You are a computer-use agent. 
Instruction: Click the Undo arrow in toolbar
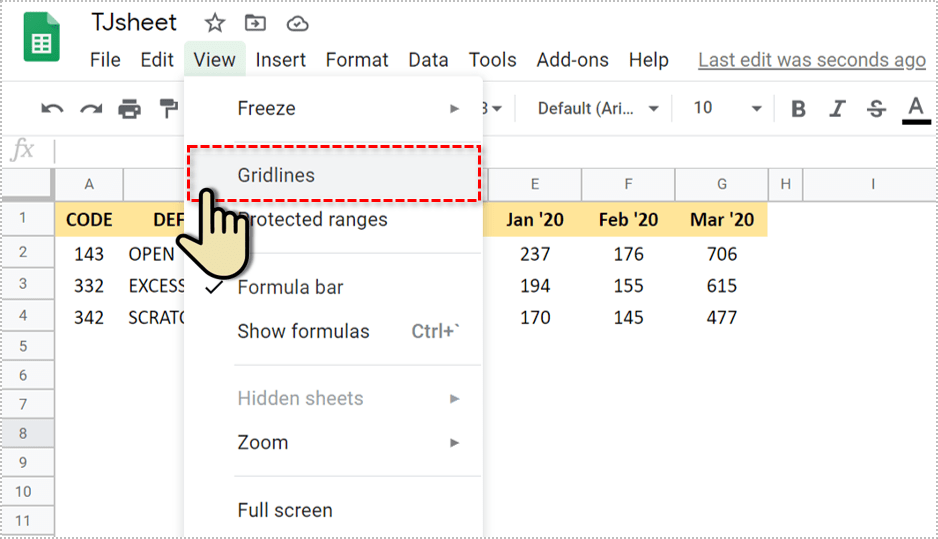[53, 108]
